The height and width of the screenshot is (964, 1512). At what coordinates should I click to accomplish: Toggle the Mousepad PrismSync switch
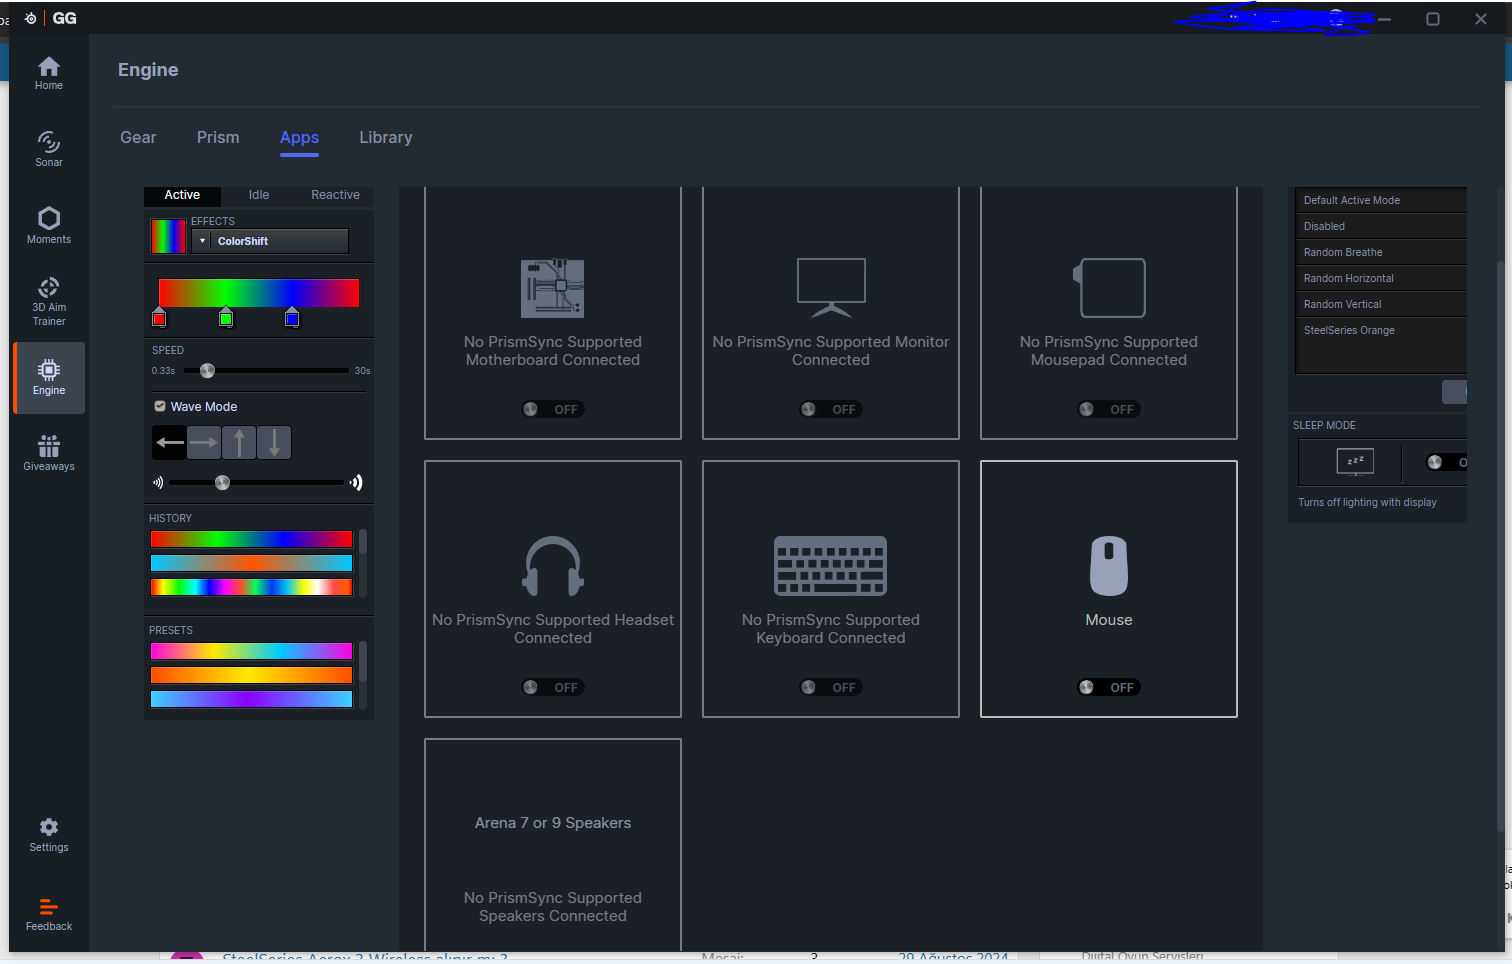point(1109,409)
